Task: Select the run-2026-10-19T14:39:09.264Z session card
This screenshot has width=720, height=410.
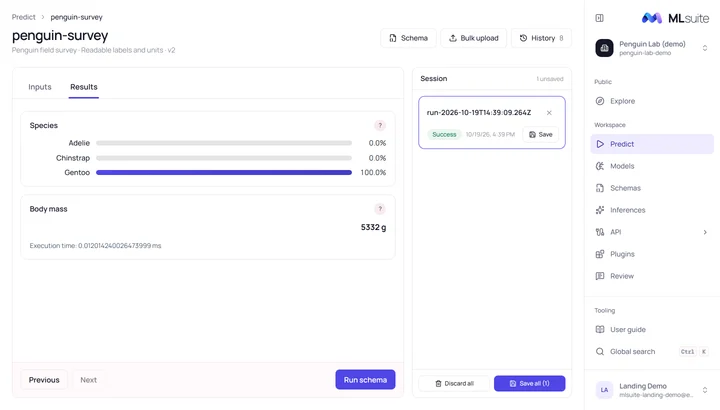Action: (x=492, y=123)
